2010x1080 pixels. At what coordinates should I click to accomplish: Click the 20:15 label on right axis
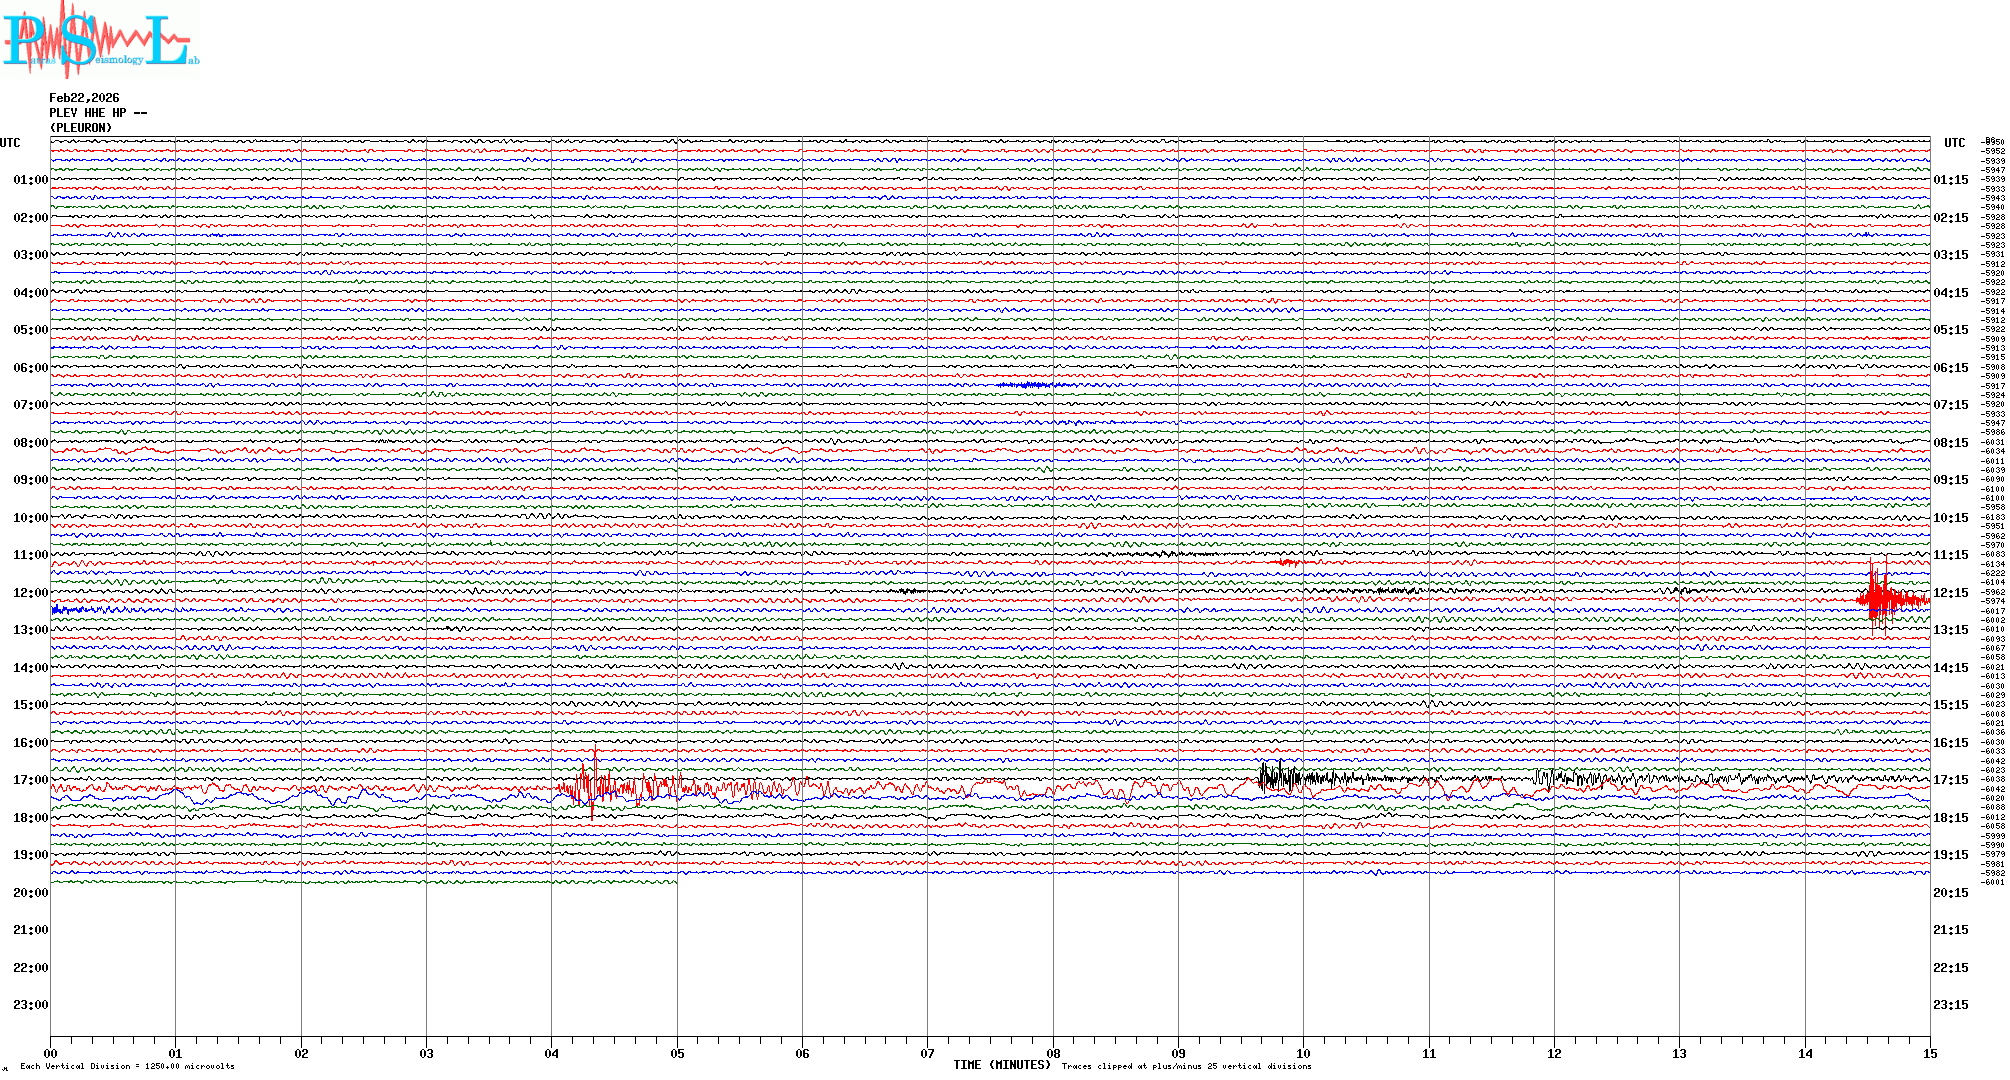point(1951,893)
